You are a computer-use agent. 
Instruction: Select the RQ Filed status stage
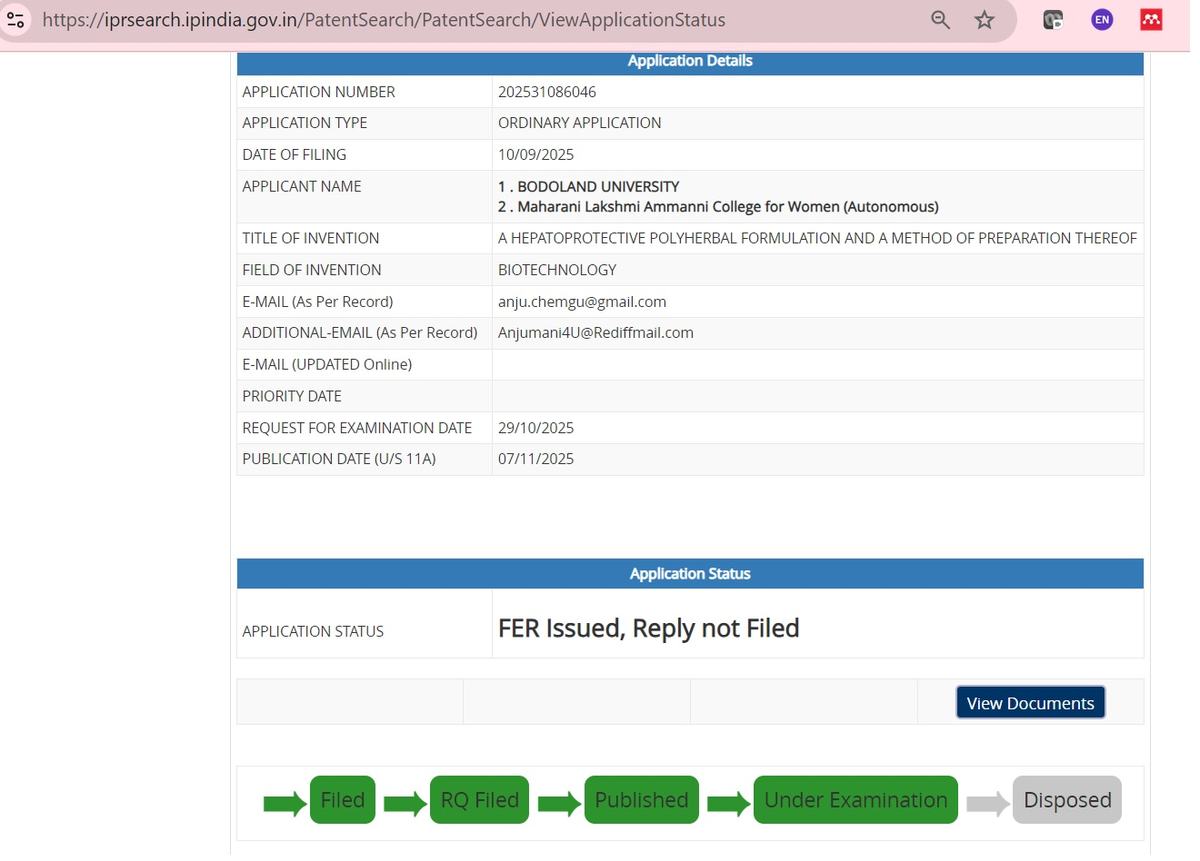[479, 800]
